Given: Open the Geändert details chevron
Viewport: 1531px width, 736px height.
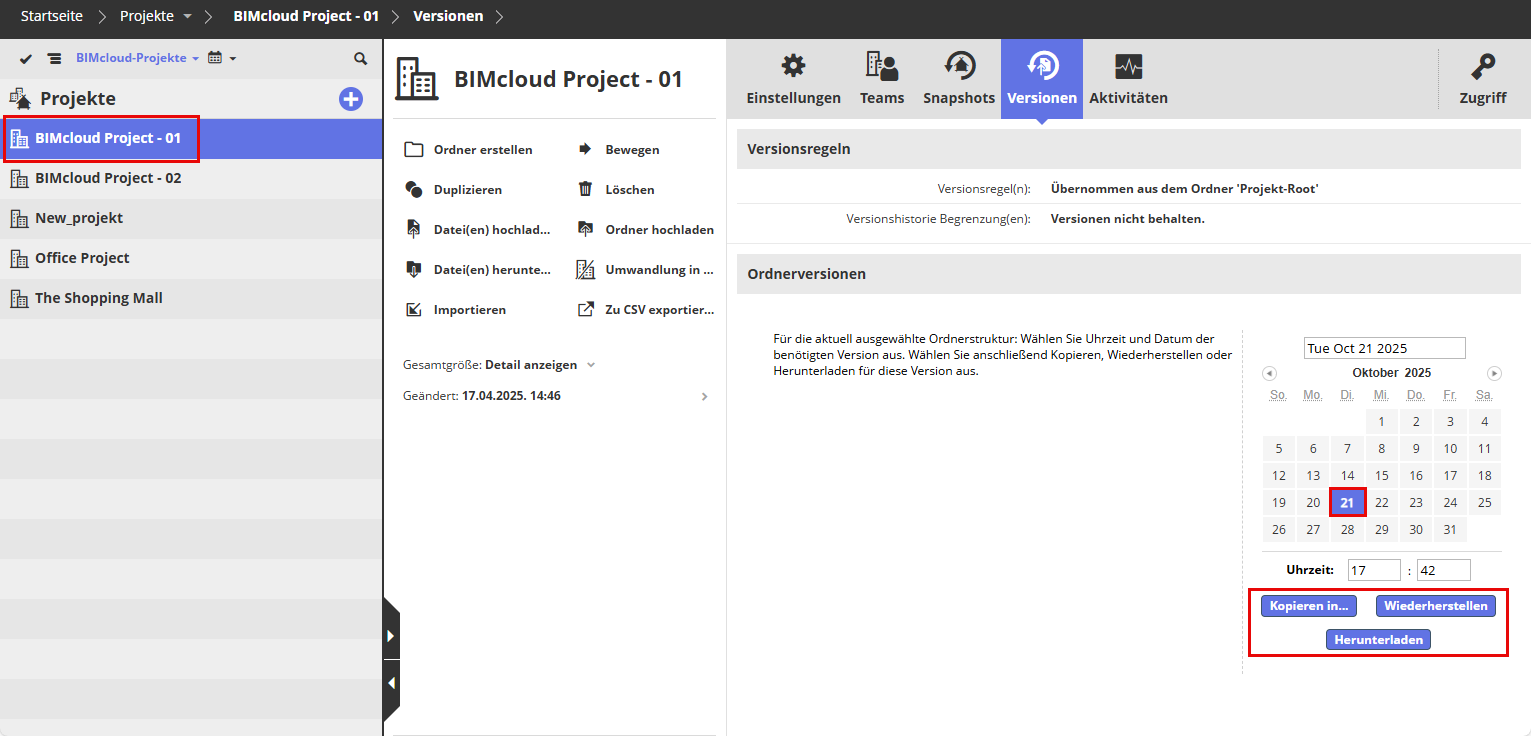Looking at the screenshot, I should 704,397.
